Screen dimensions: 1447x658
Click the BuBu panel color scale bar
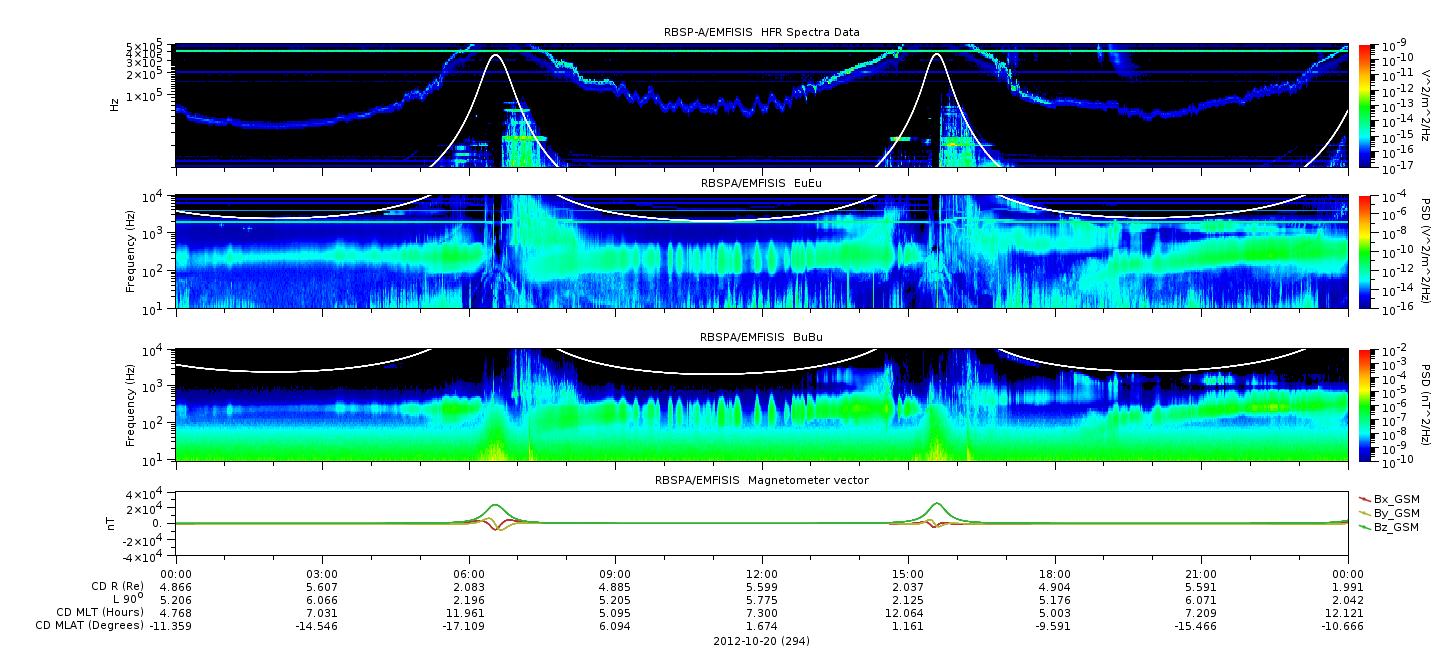[1365, 404]
